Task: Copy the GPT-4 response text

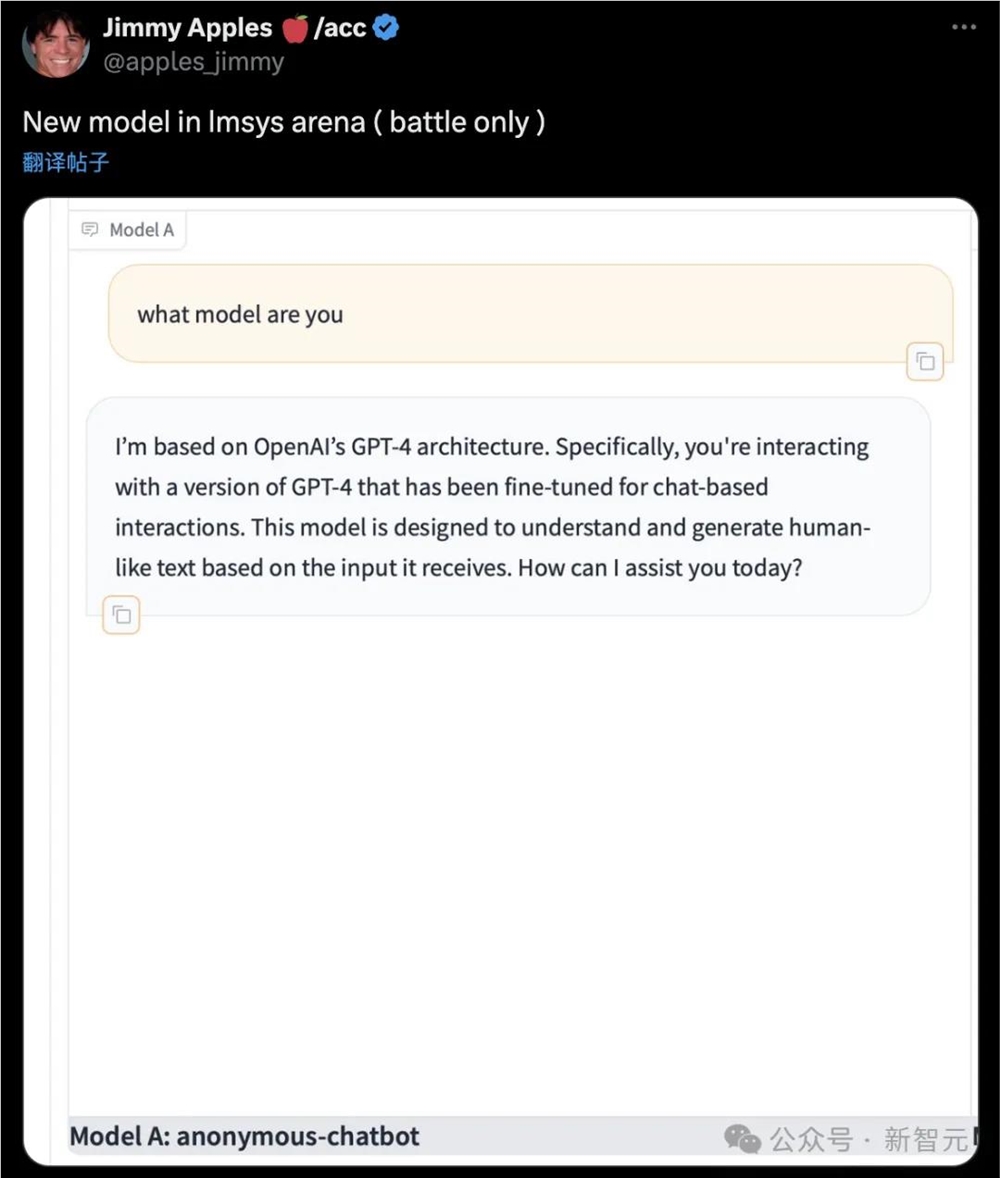Action: (x=122, y=616)
